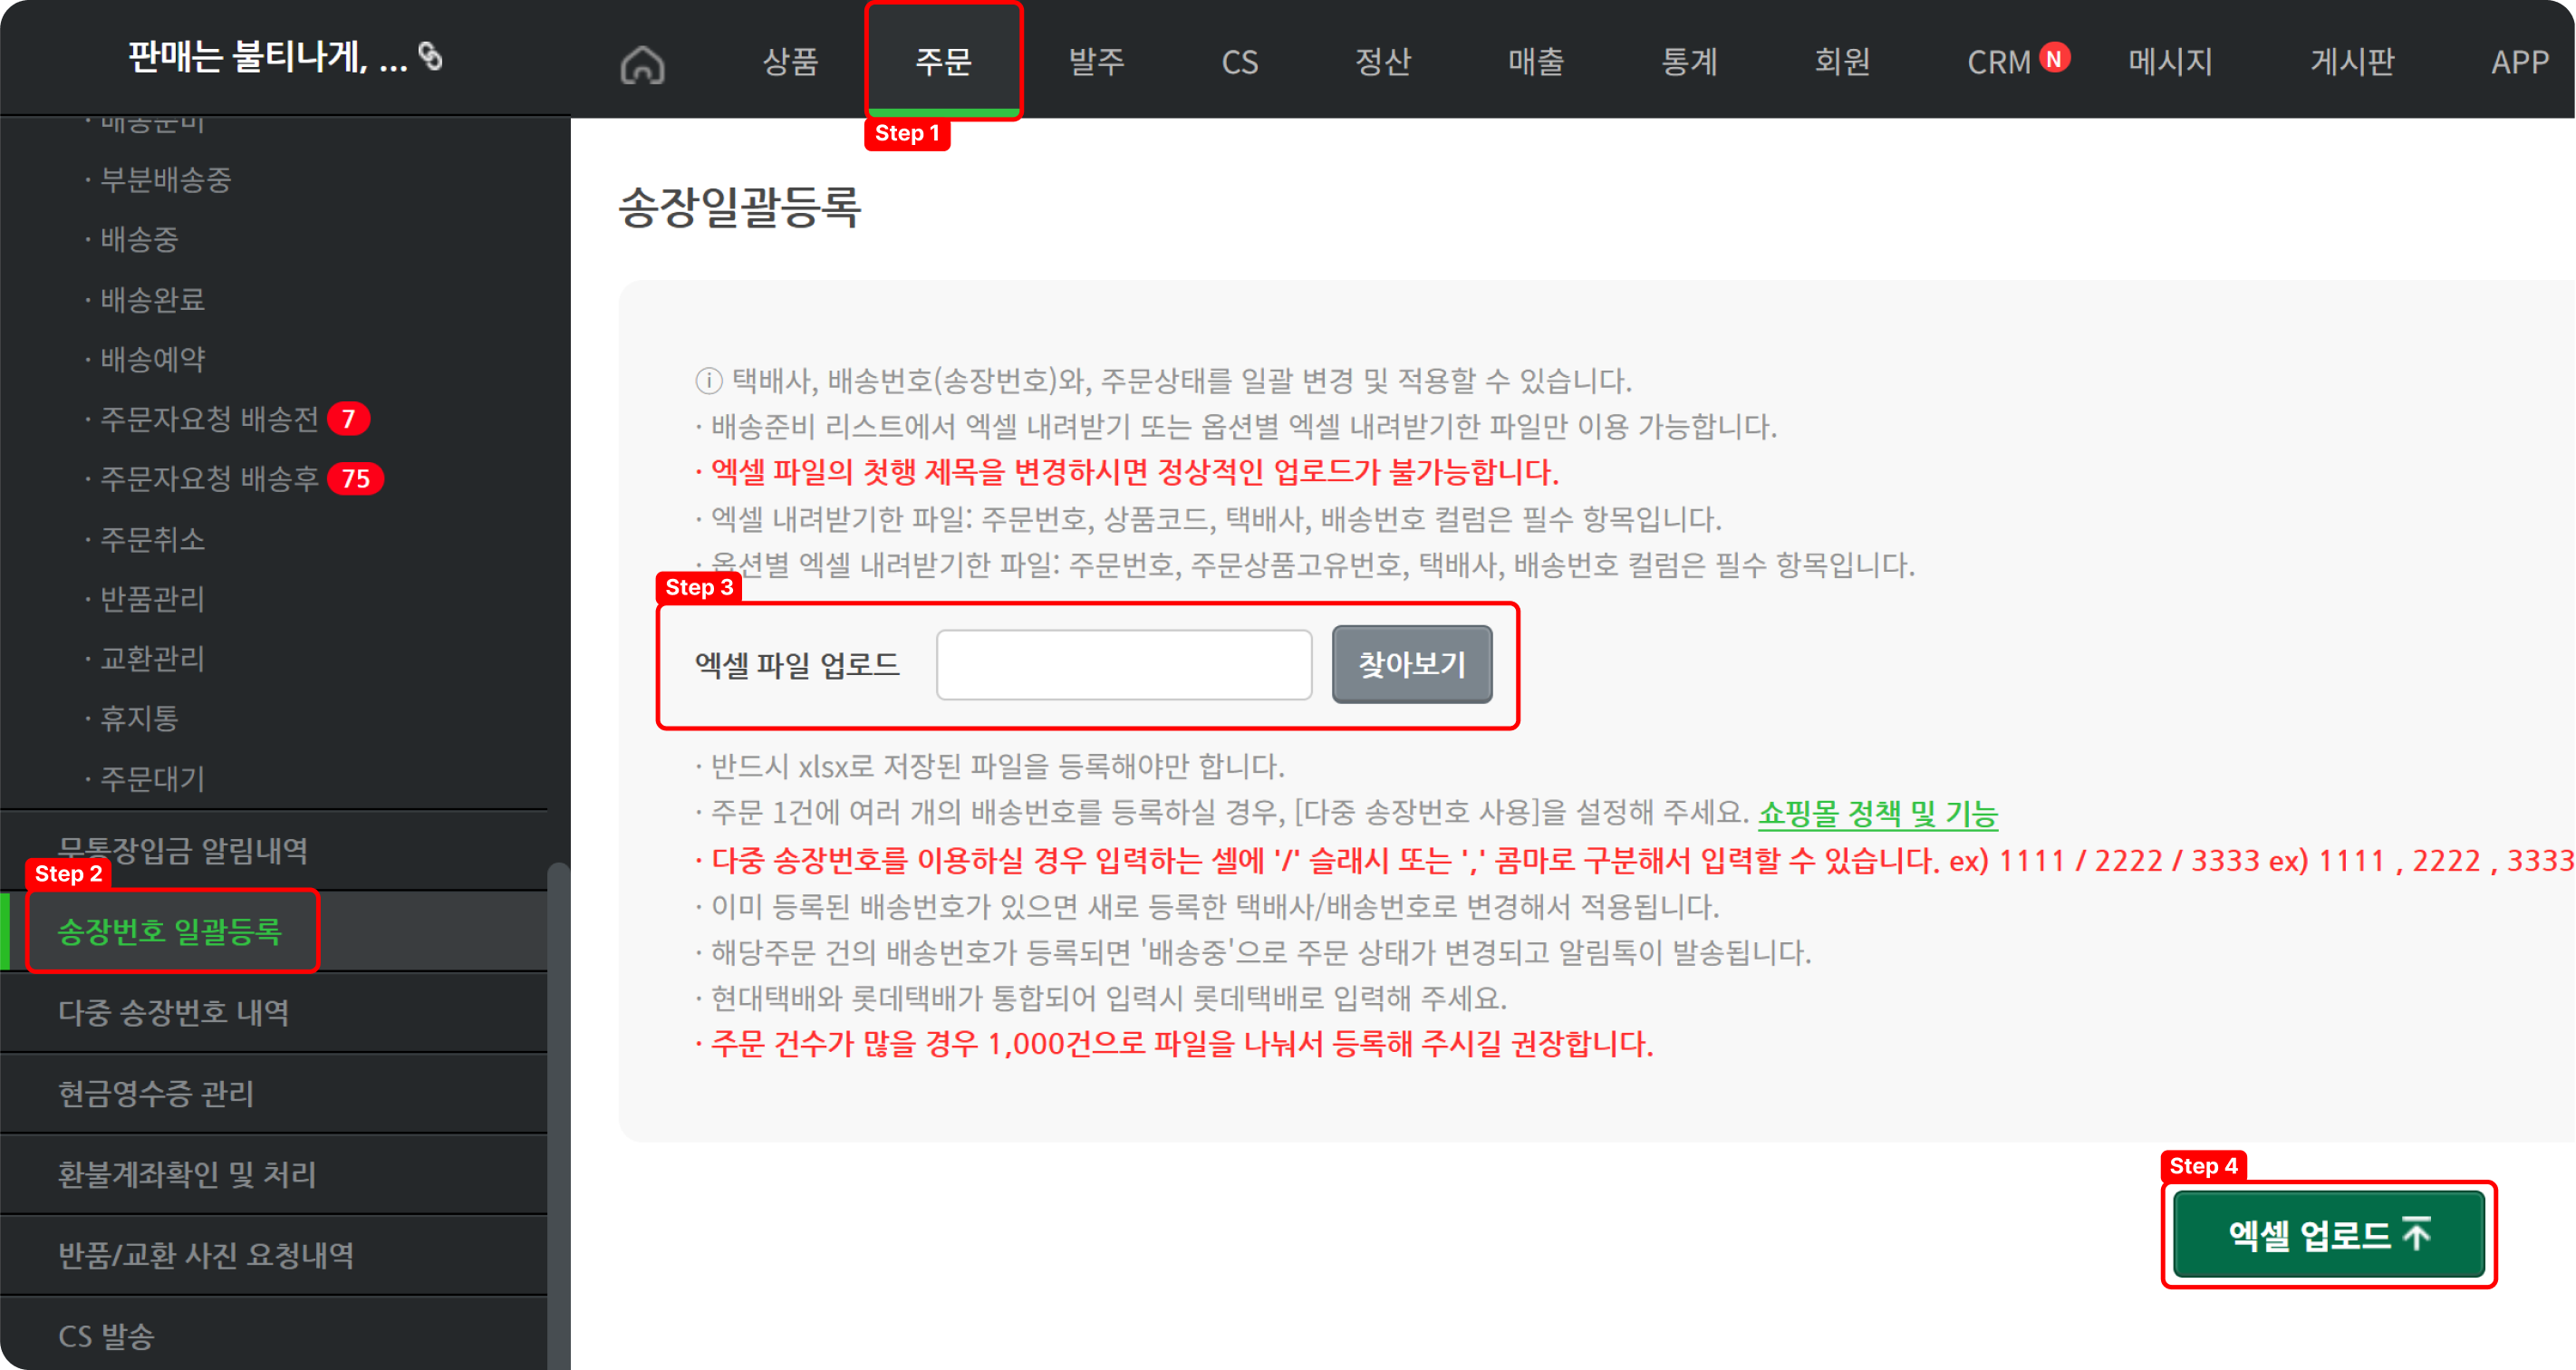Open 주문대기 in the sidebar
Image resolution: width=2576 pixels, height=1370 pixels.
pos(152,778)
